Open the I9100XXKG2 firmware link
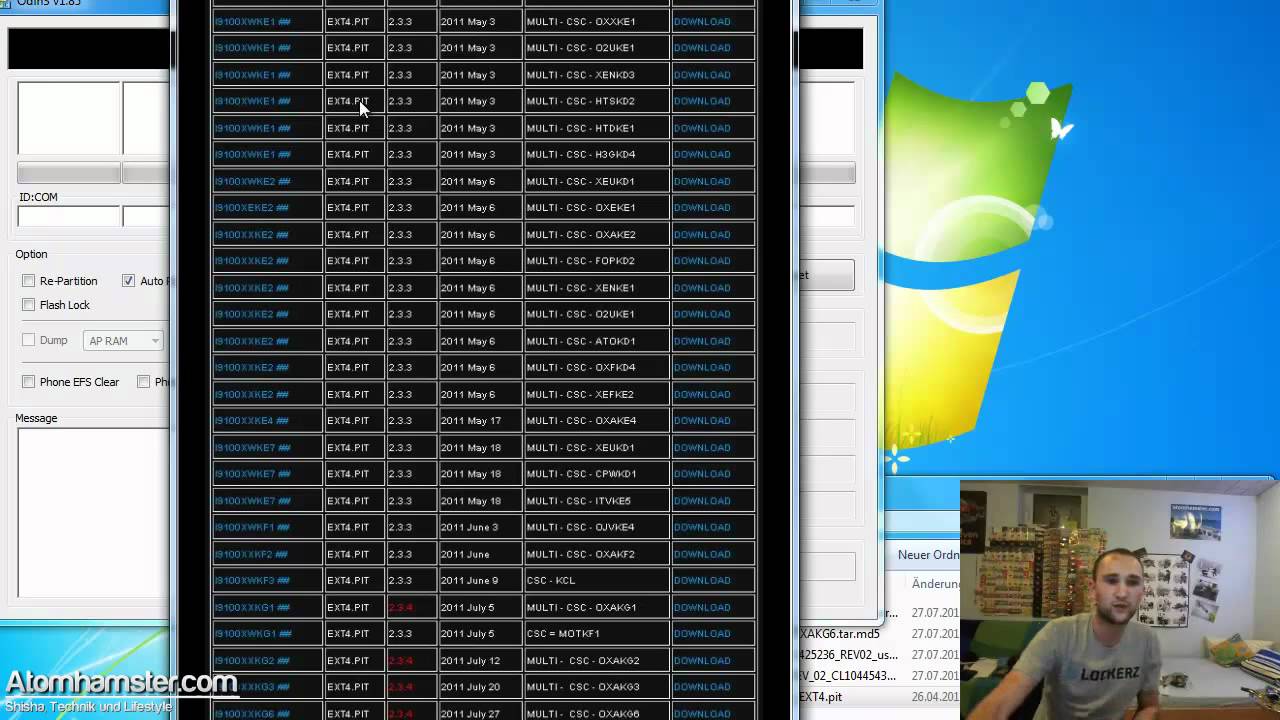Screen dimensions: 1280x720 252,660
